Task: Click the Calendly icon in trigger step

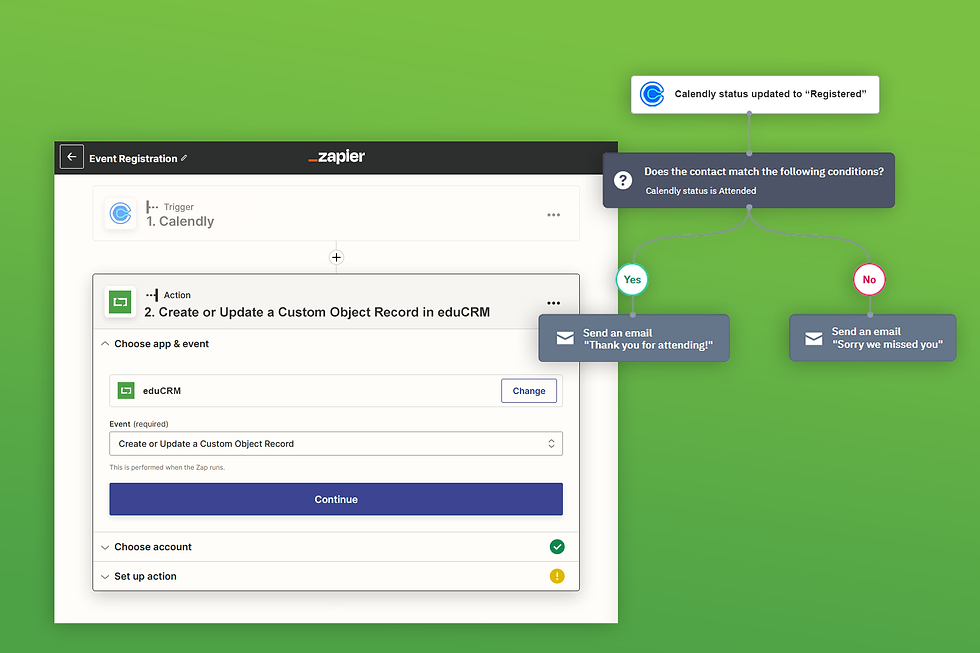Action: [x=121, y=214]
